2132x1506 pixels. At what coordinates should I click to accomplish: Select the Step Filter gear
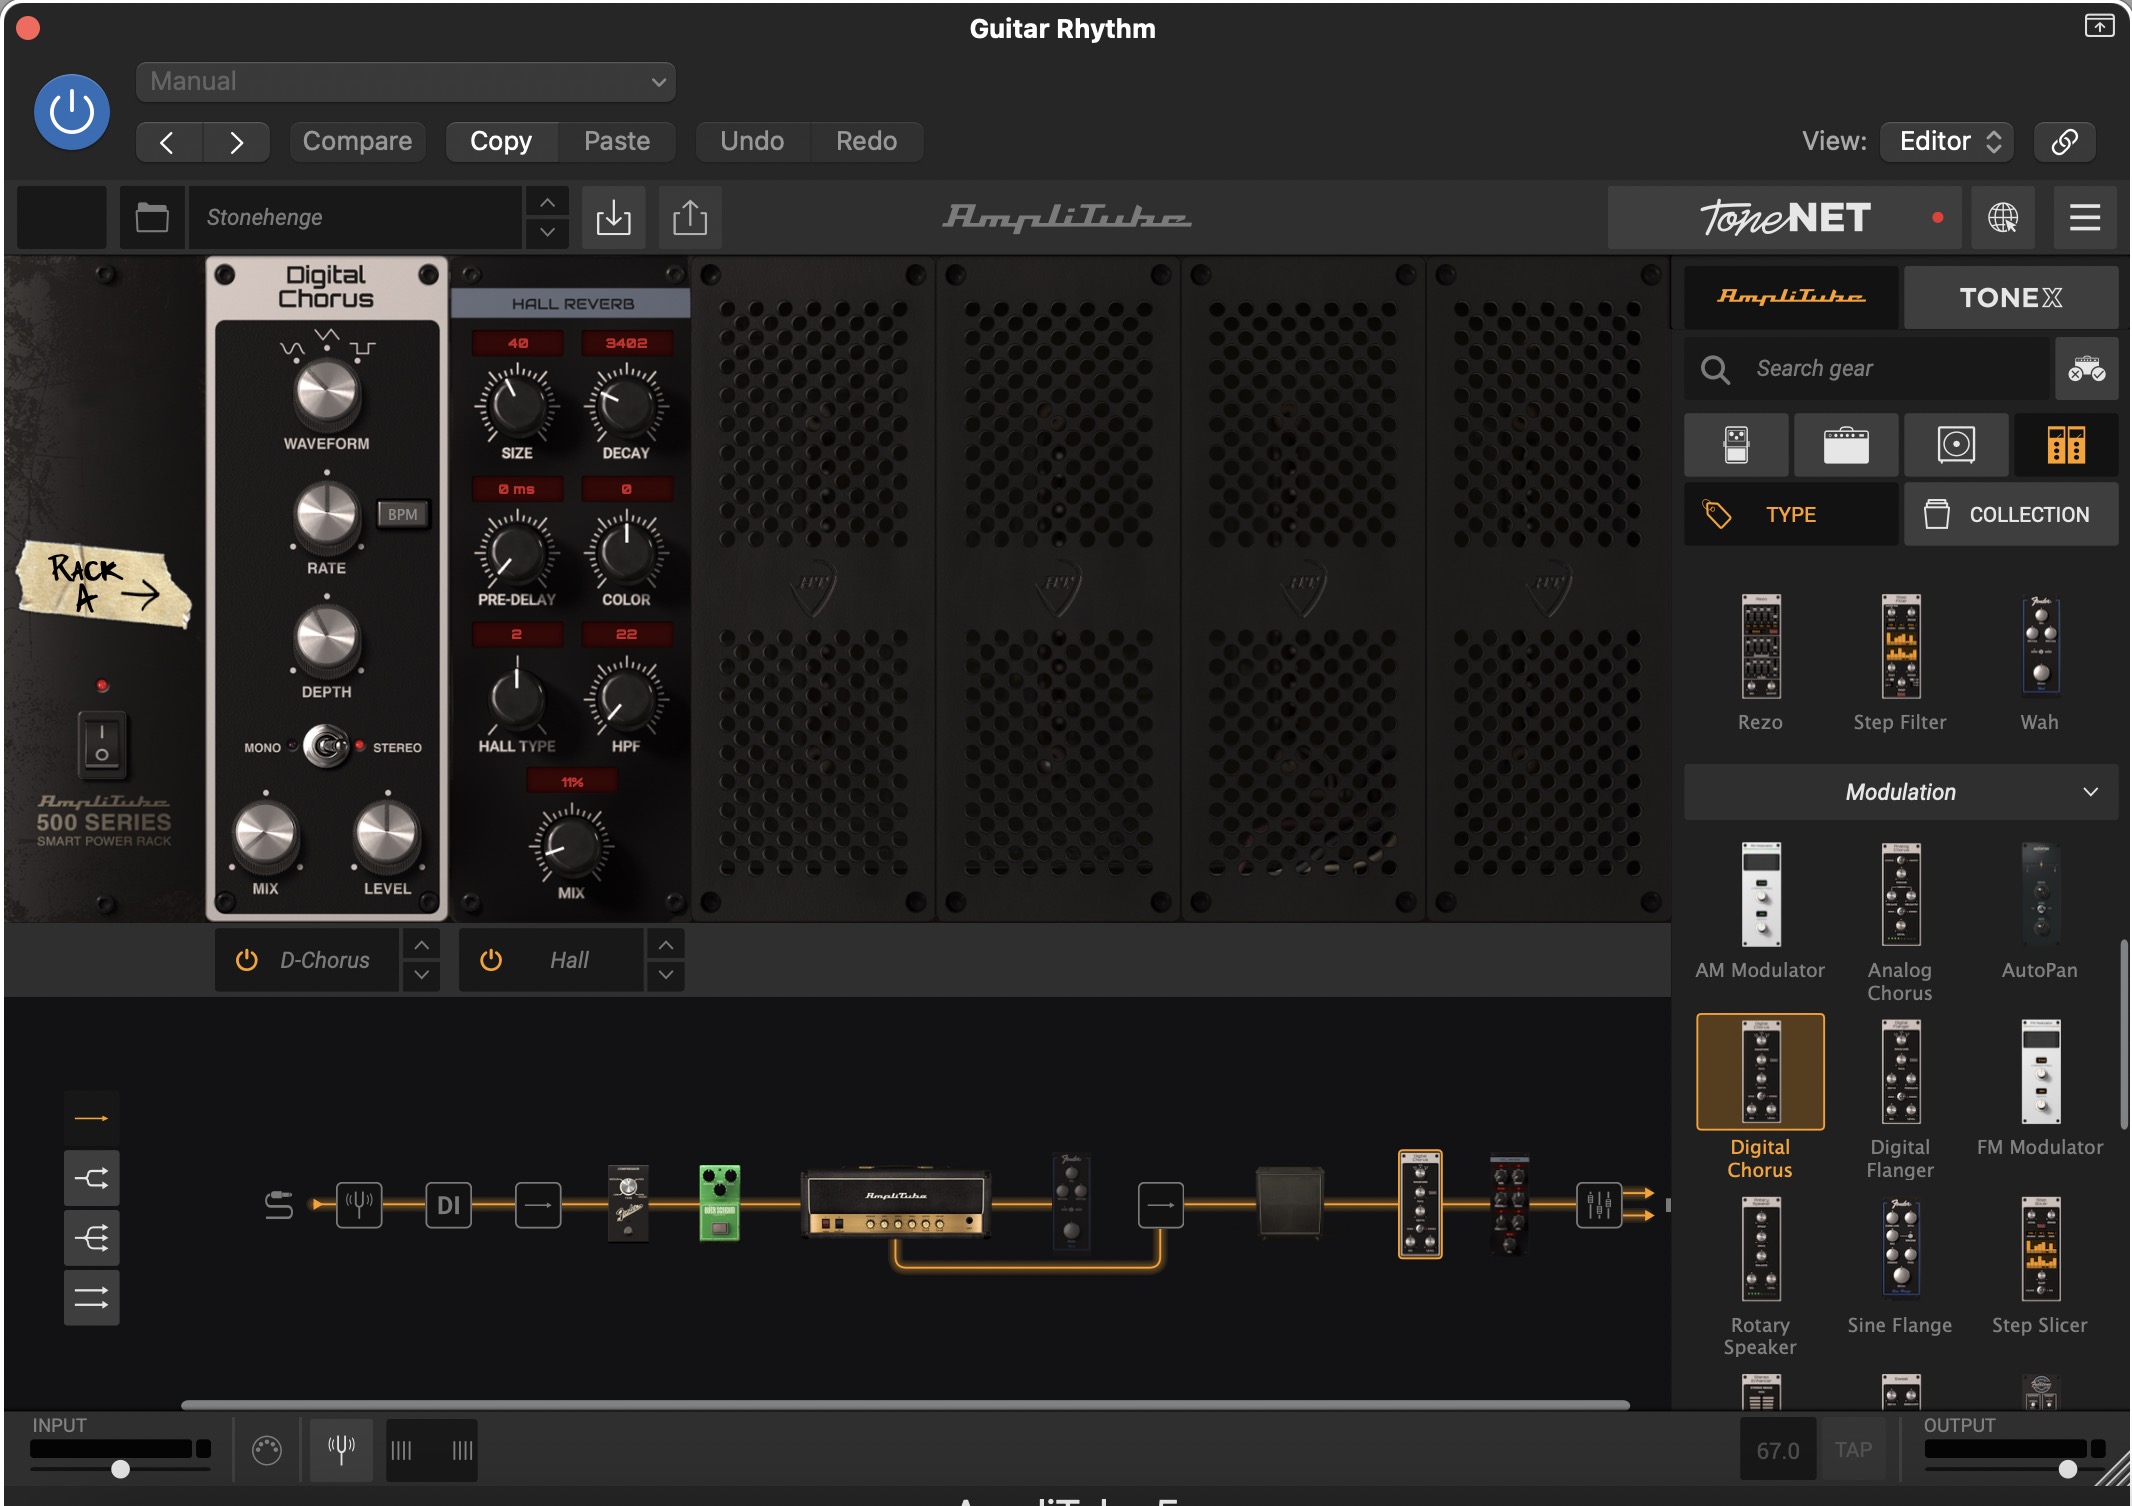point(1900,662)
